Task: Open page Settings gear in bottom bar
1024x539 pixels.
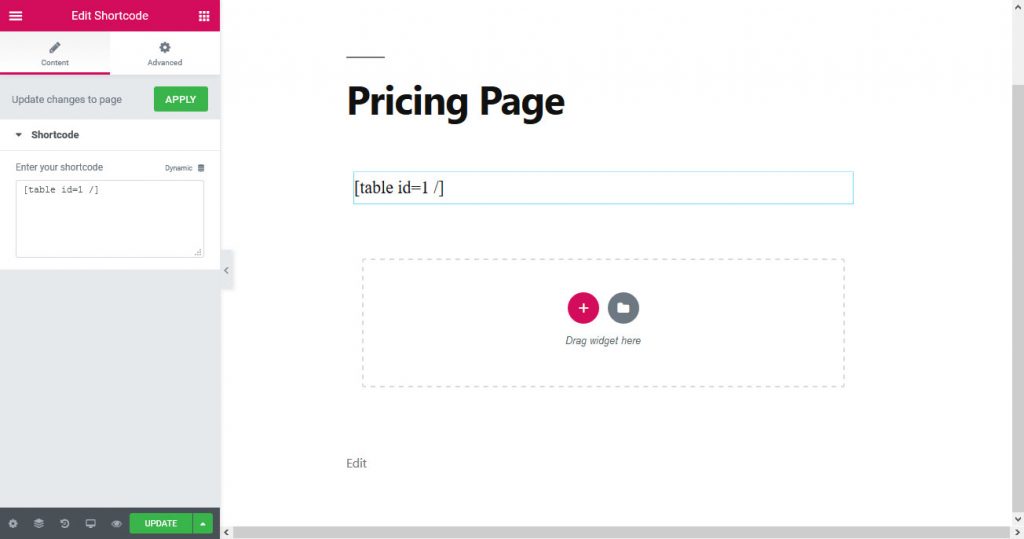Action: coord(13,523)
